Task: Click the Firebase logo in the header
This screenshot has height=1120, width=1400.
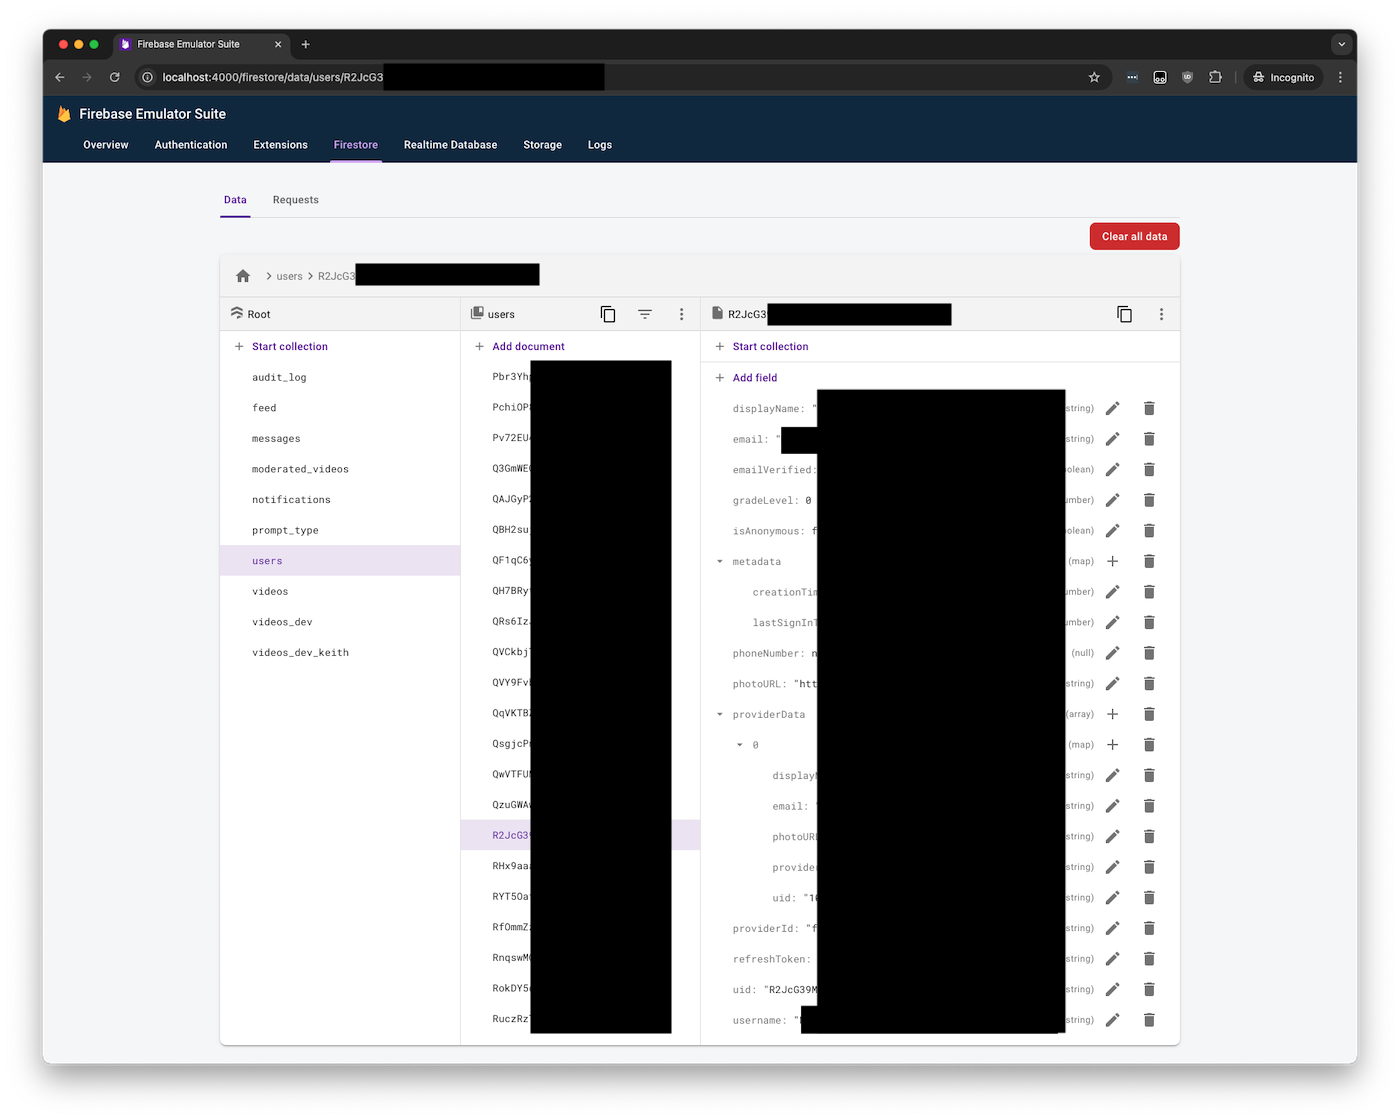Action: (64, 114)
